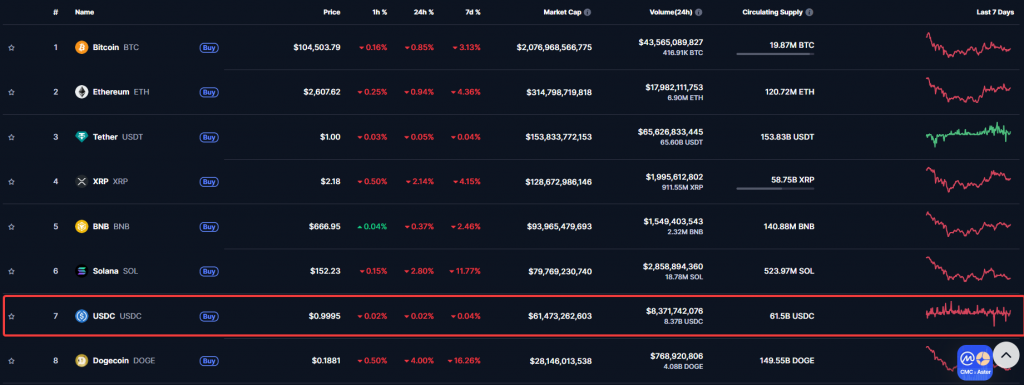The width and height of the screenshot is (1024, 385).
Task: Open Dogecoin DOGE name link
Action: (124, 360)
